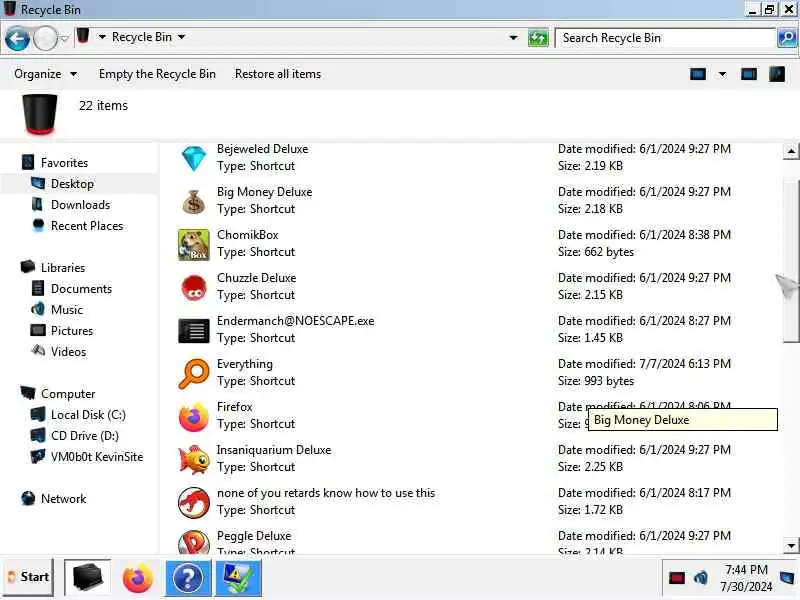Select Computer in the navigation pane

(68, 394)
